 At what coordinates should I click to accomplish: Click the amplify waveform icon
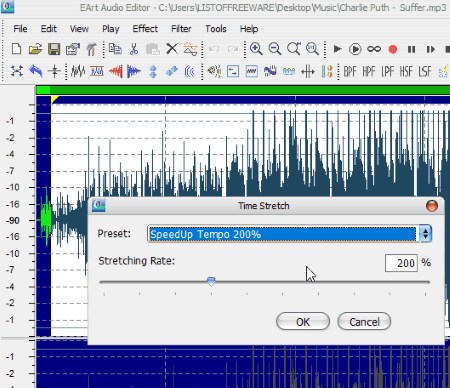pos(78,71)
